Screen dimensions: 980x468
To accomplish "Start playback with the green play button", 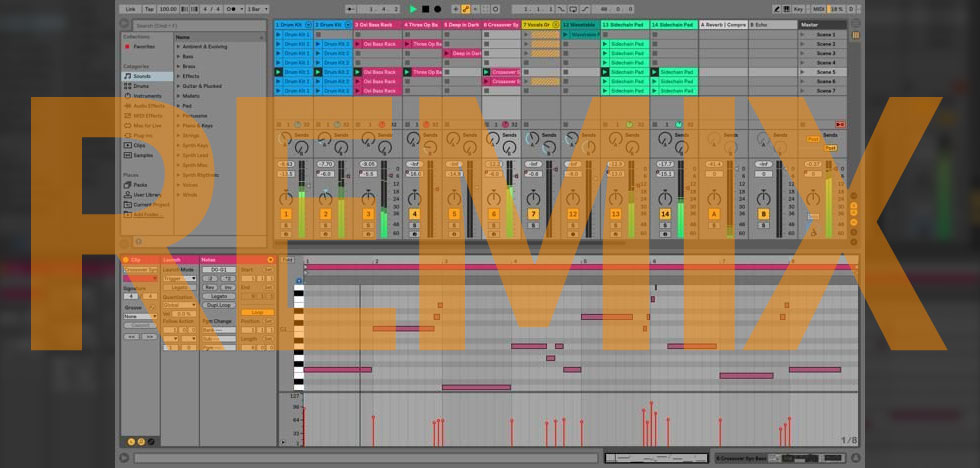I will 412,9.
